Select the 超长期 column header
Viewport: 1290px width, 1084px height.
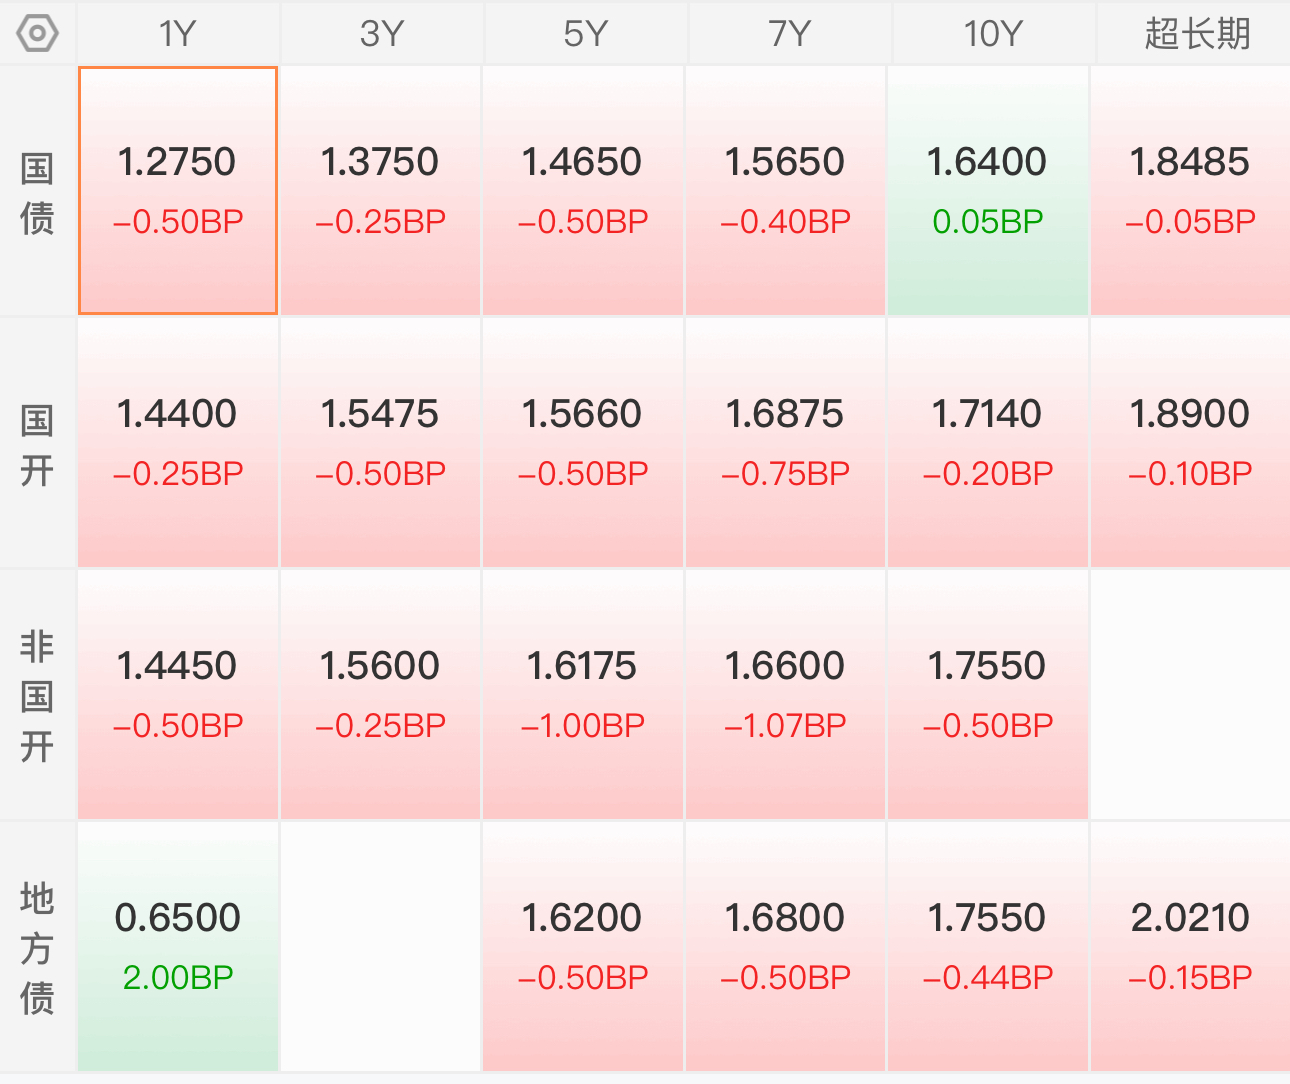pyautogui.click(x=1195, y=34)
